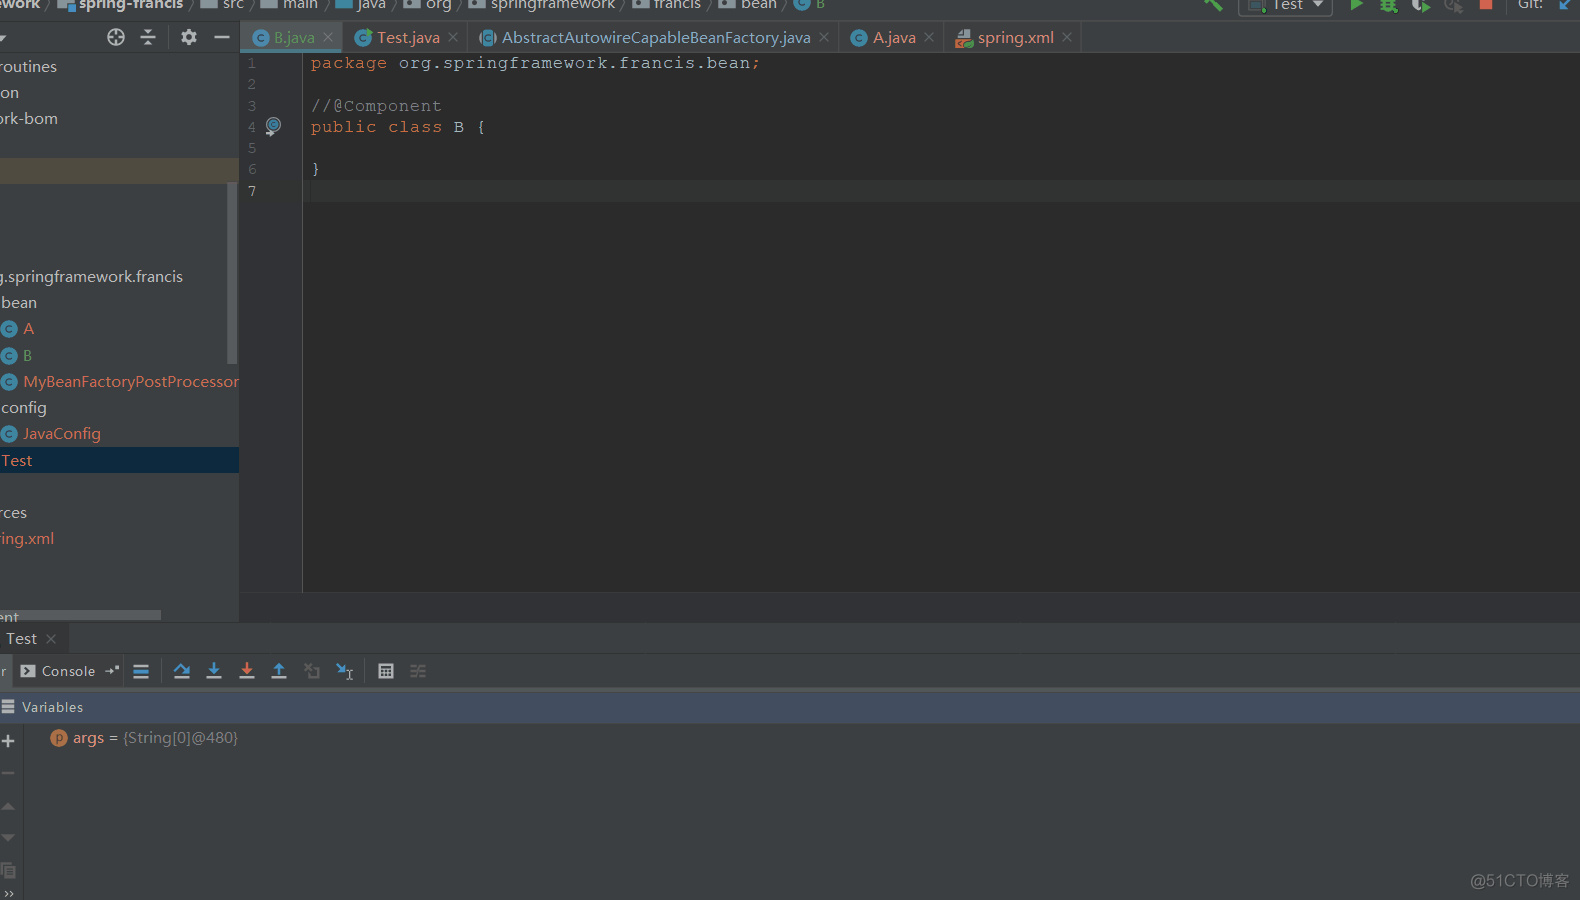This screenshot has width=1580, height=900.
Task: Open the Test run configuration dropdown
Action: tap(1286, 6)
